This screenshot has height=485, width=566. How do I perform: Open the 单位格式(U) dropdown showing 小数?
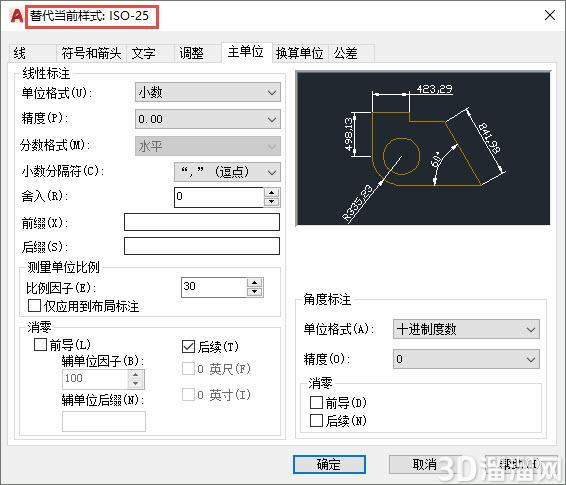click(x=208, y=92)
